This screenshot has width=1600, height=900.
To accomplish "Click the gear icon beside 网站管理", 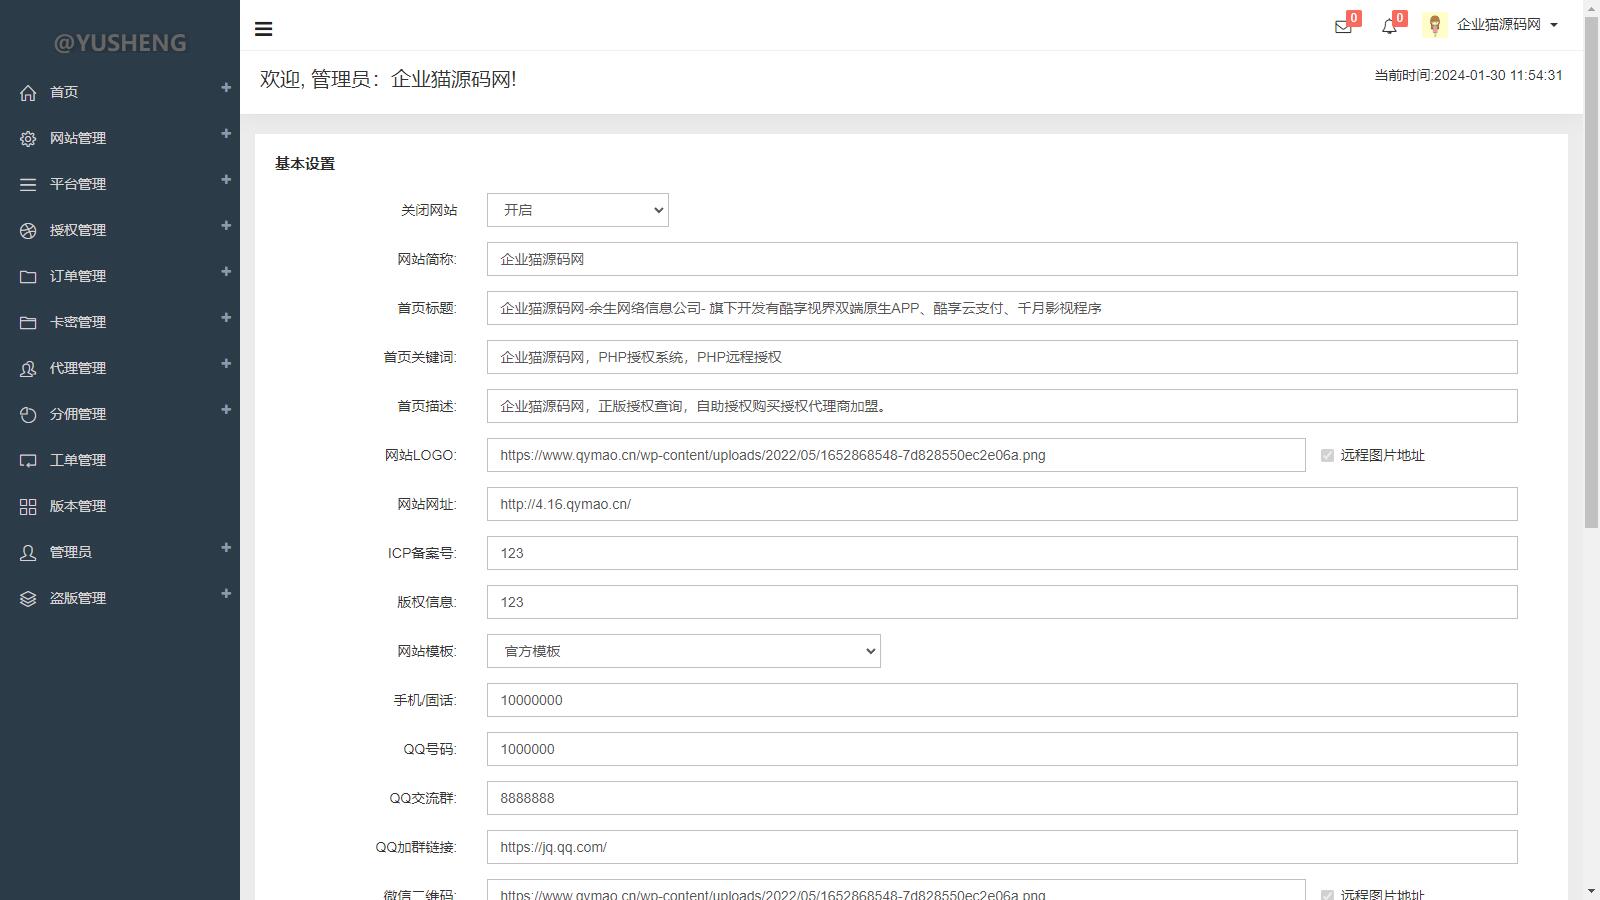I will pyautogui.click(x=28, y=139).
